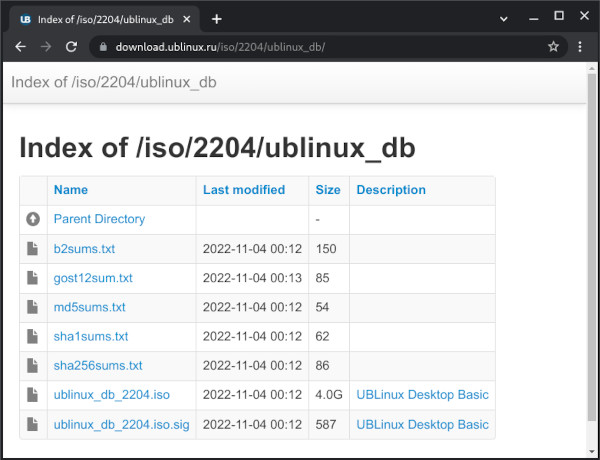Viewport: 600px width, 460px height.
Task: Sort the listing by Last modified
Action: coord(244,190)
